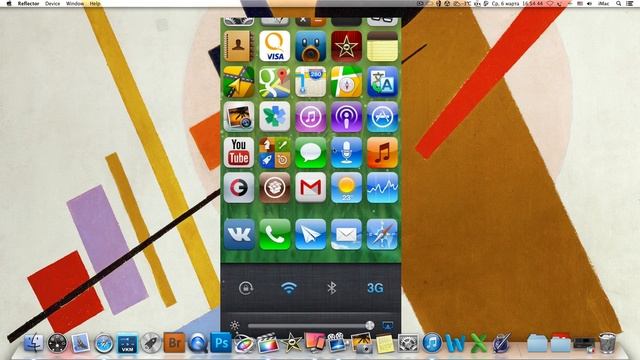Open the purple iTunes Store app

[x=310, y=117]
